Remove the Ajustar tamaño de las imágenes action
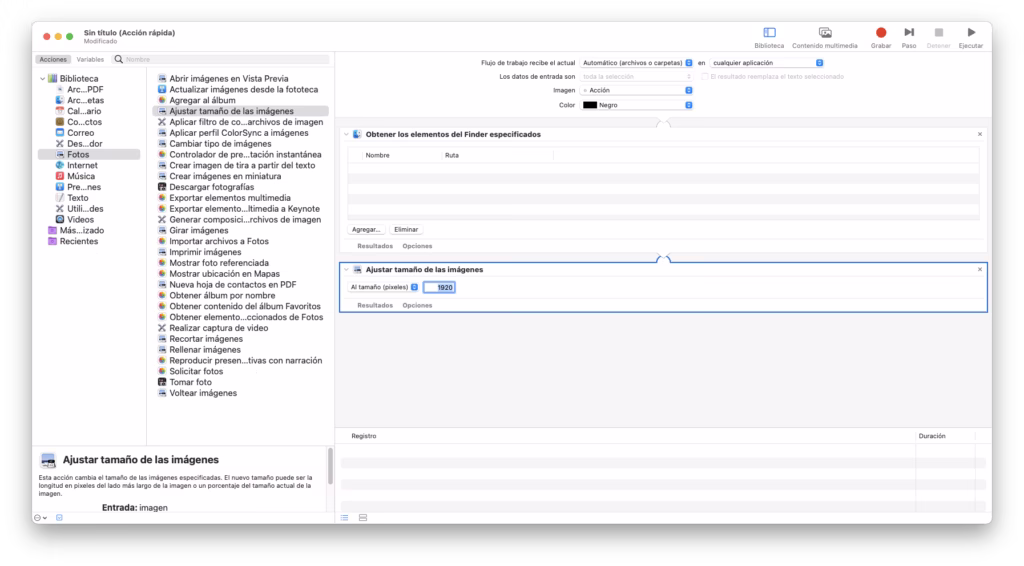The height and width of the screenshot is (566, 1024). [x=979, y=270]
